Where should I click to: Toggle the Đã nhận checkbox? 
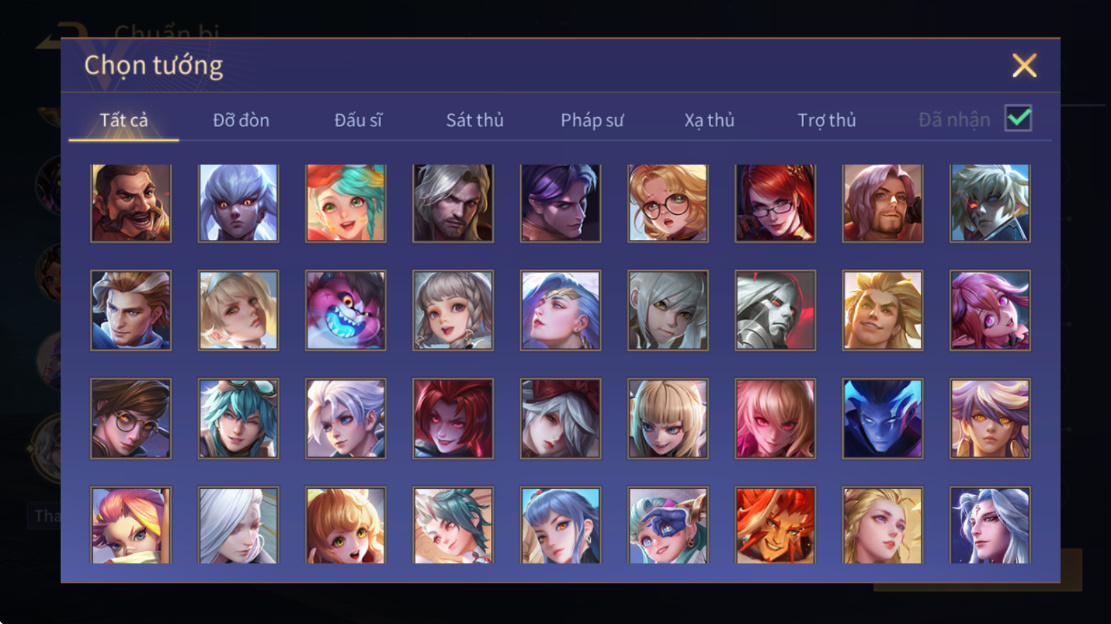[x=1018, y=118]
